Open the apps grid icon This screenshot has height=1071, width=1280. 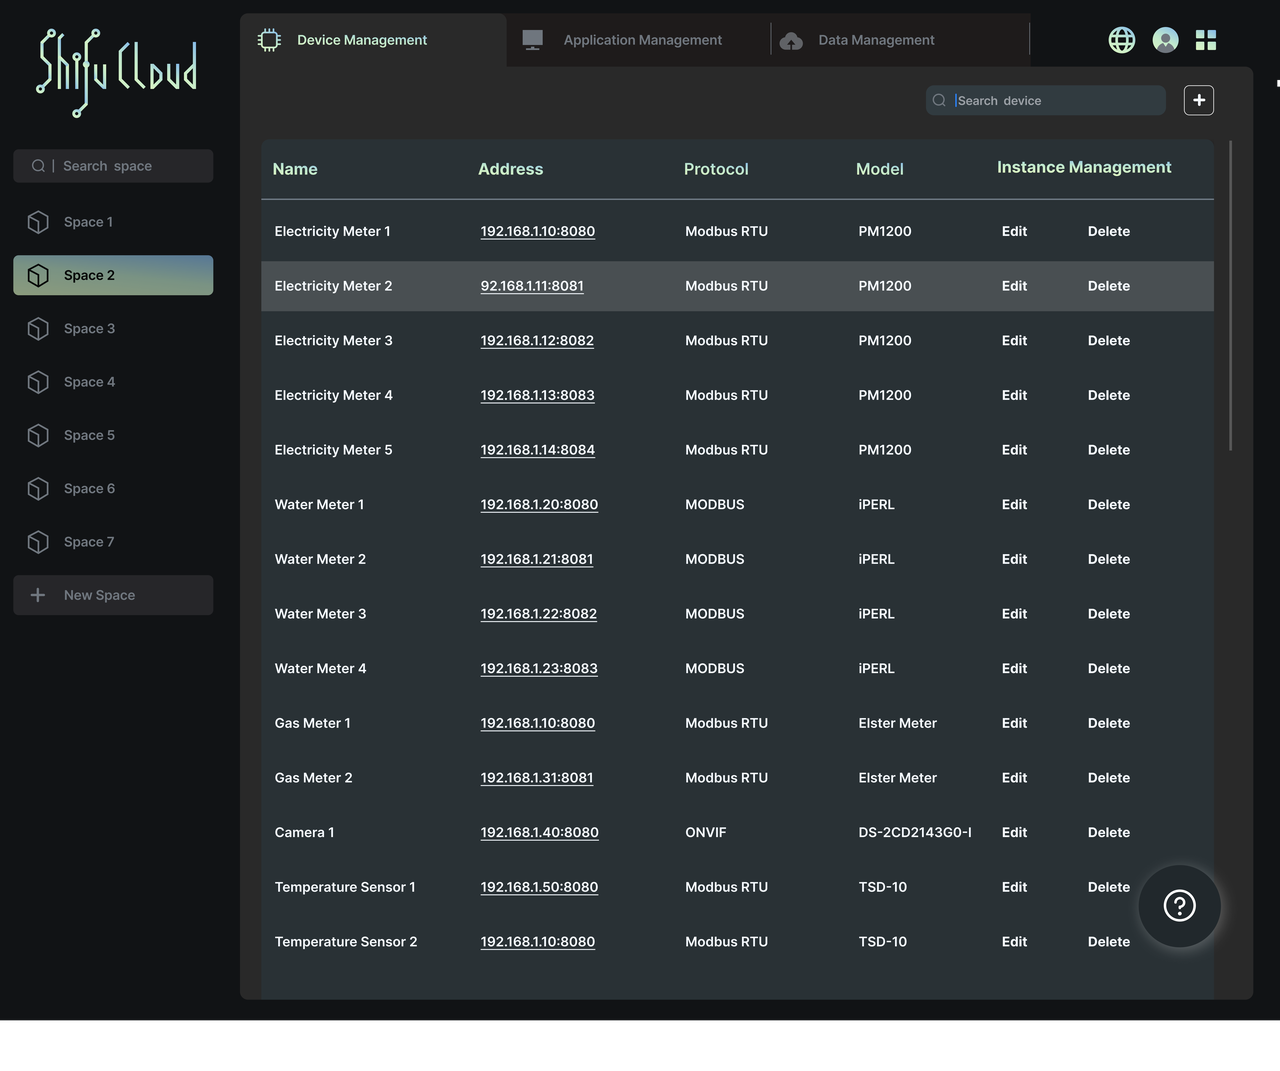[1206, 40]
